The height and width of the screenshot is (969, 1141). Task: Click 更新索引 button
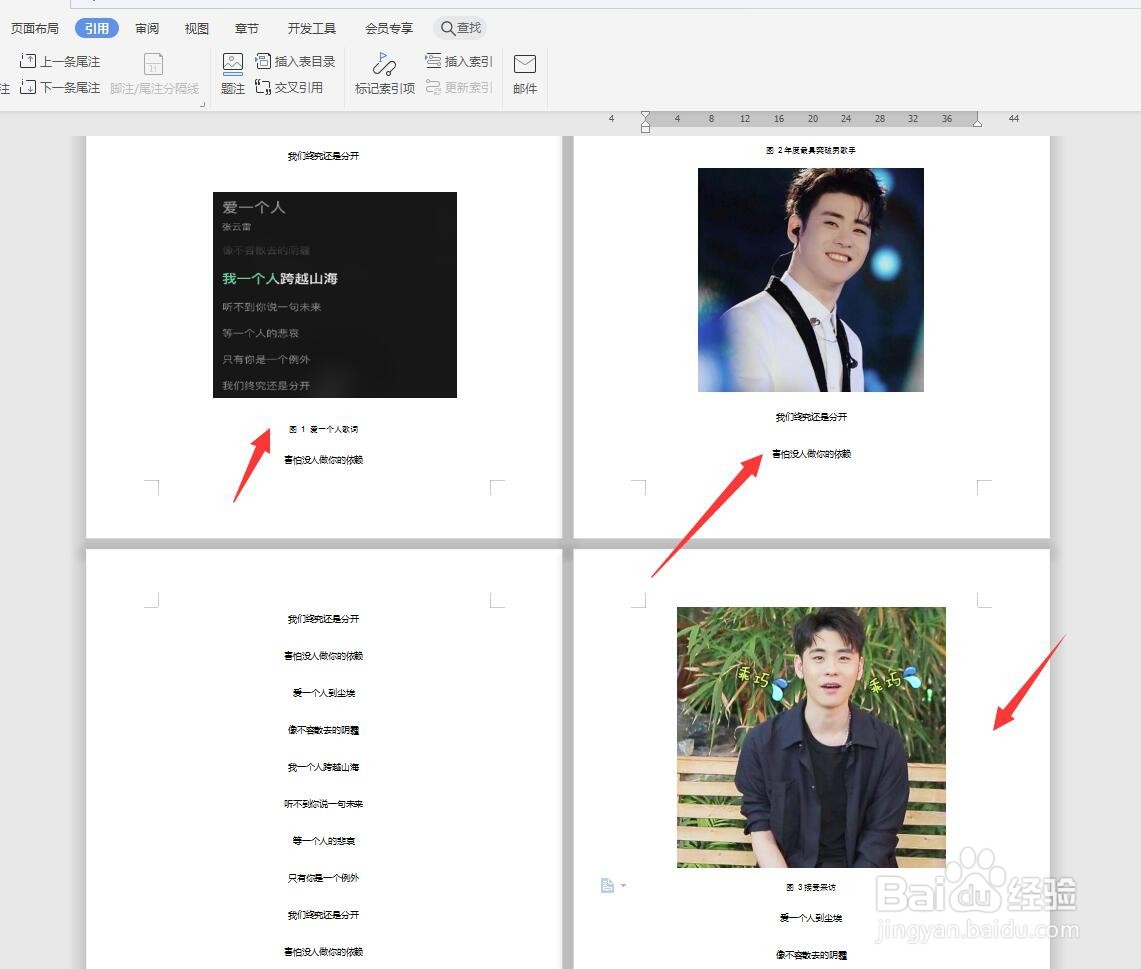[458, 87]
